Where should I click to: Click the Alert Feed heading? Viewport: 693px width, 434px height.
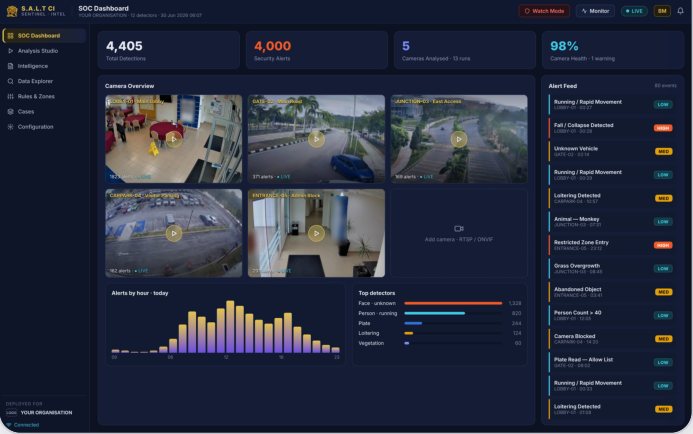(563, 86)
